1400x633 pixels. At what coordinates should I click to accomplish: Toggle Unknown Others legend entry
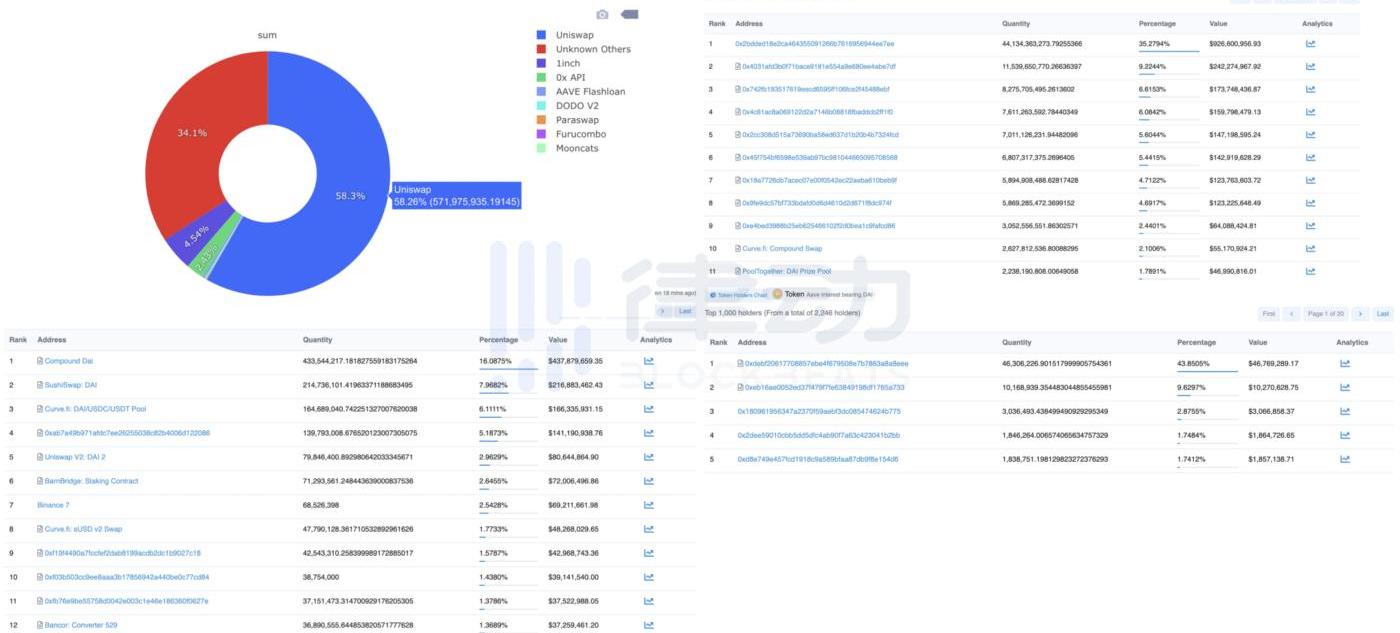[592, 49]
